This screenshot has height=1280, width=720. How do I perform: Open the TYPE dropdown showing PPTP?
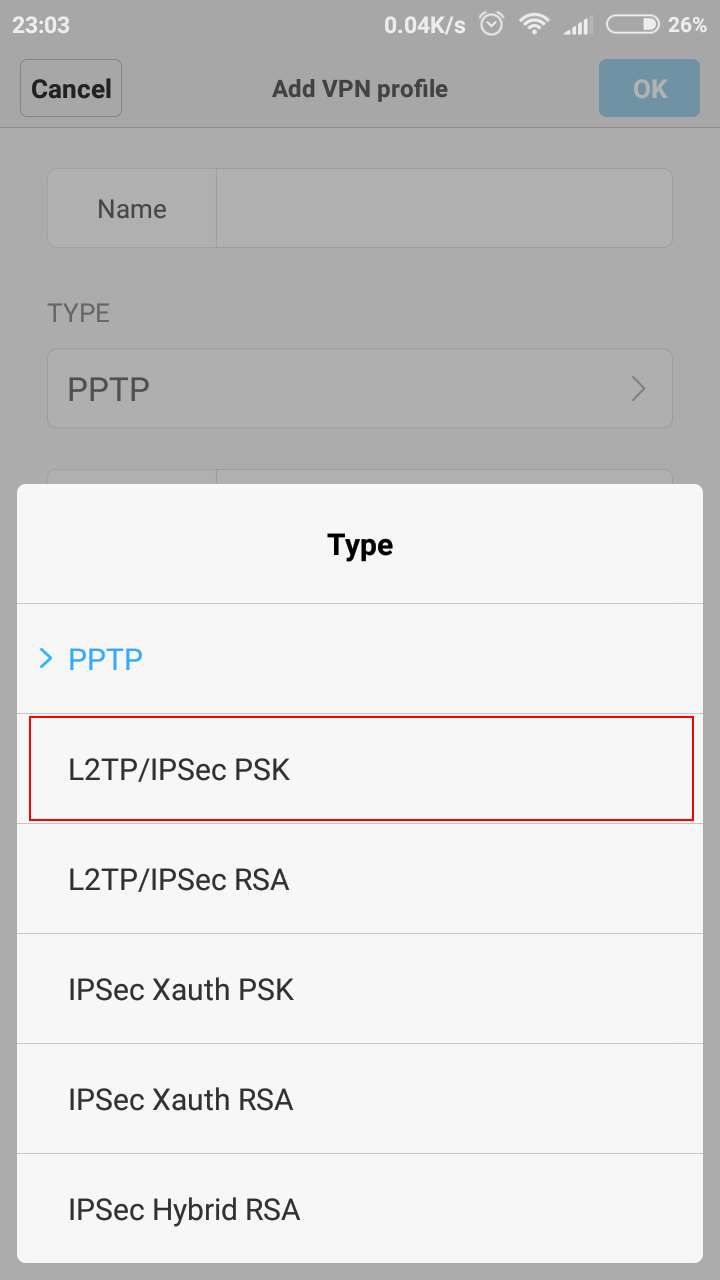tap(360, 389)
